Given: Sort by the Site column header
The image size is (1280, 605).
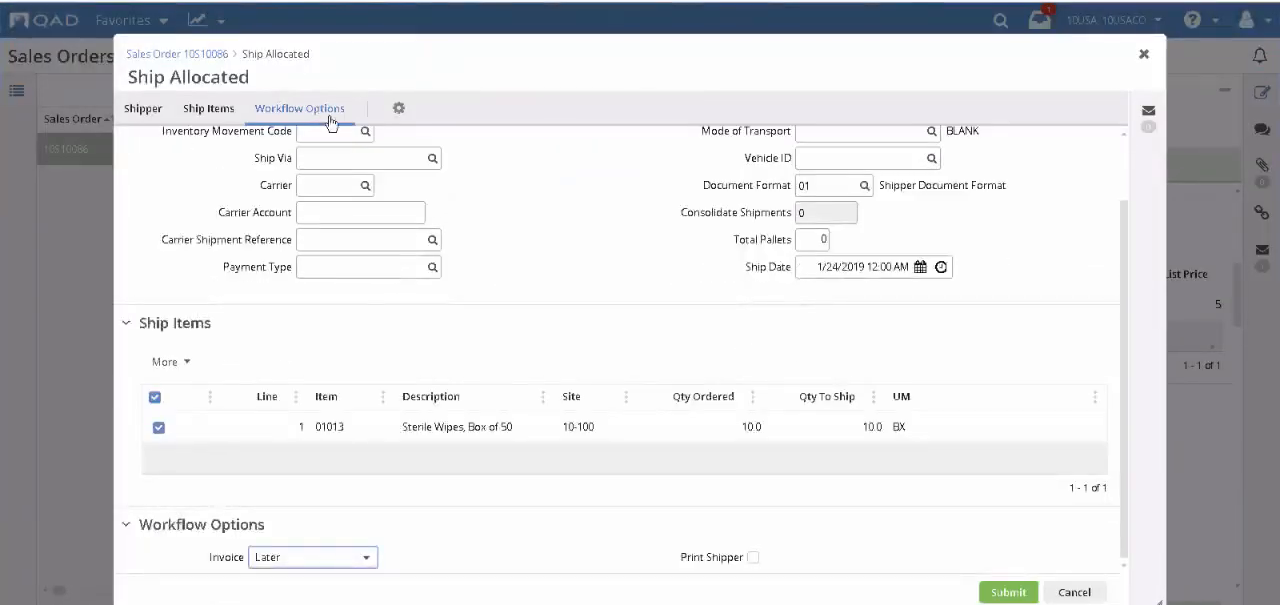Looking at the screenshot, I should pos(571,397).
